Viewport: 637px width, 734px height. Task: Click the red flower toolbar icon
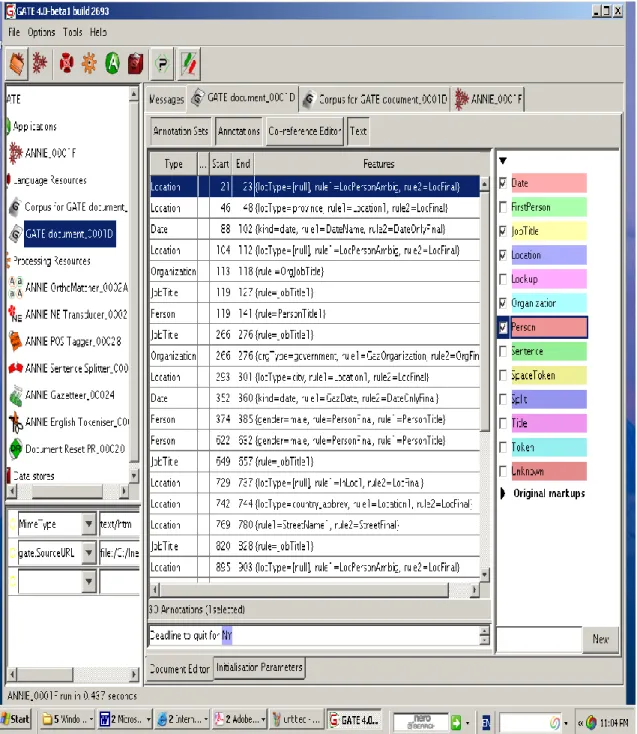(66, 62)
